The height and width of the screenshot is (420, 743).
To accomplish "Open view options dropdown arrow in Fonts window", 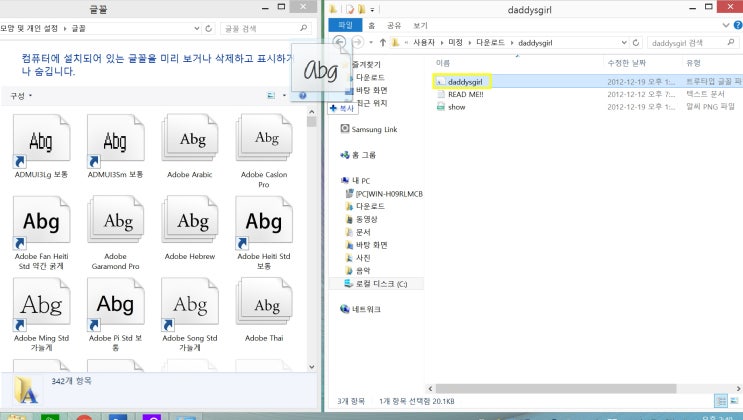I will [284, 96].
